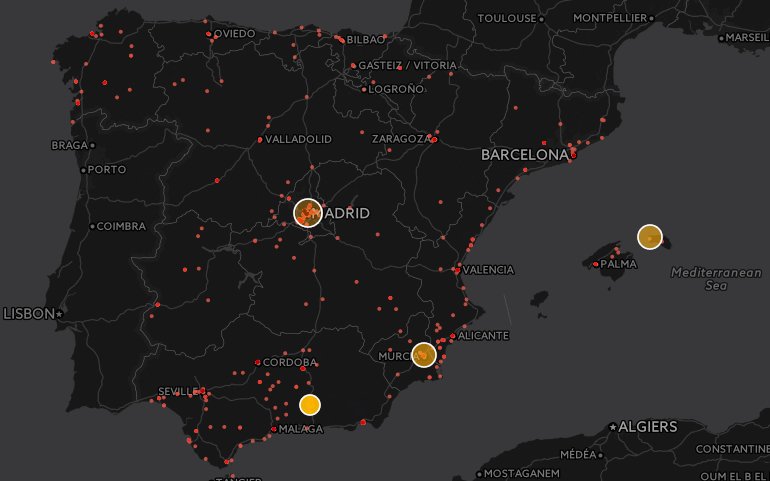
Task: Select the Lisbon capital label
Action: [x=29, y=314]
